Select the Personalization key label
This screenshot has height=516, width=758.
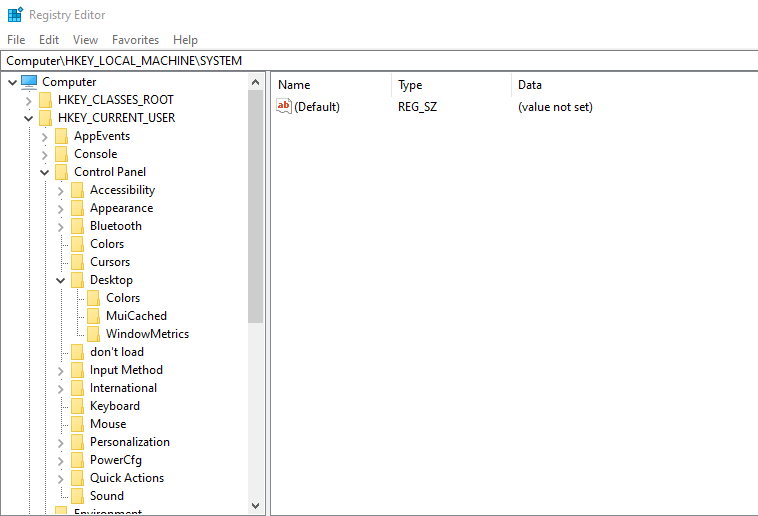click(130, 442)
